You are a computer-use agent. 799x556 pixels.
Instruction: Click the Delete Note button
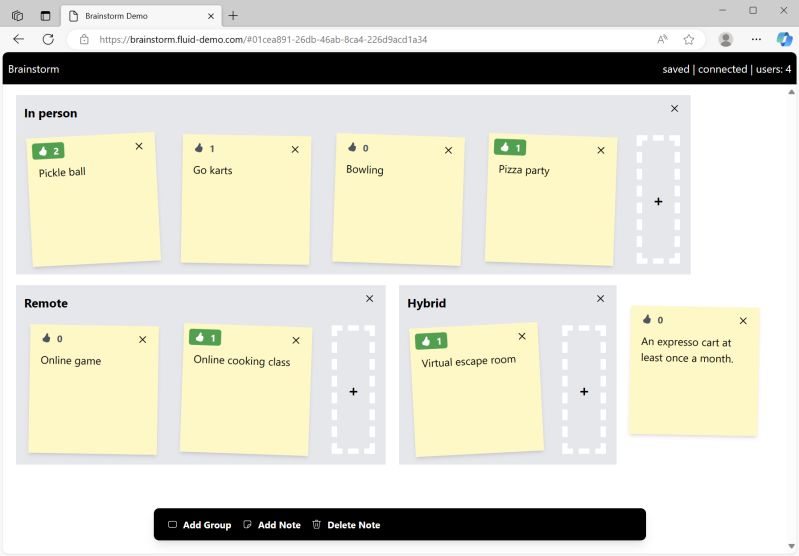tap(346, 525)
